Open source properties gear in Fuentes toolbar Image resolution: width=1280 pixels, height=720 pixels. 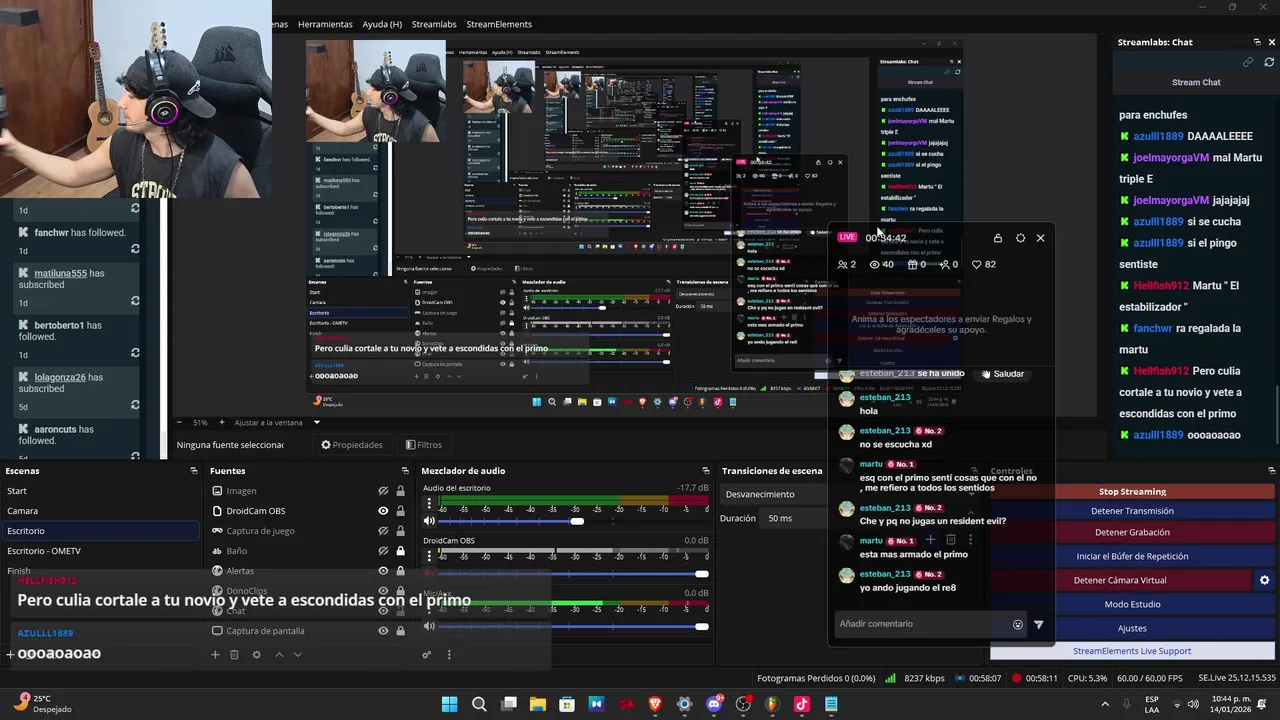click(x=256, y=655)
